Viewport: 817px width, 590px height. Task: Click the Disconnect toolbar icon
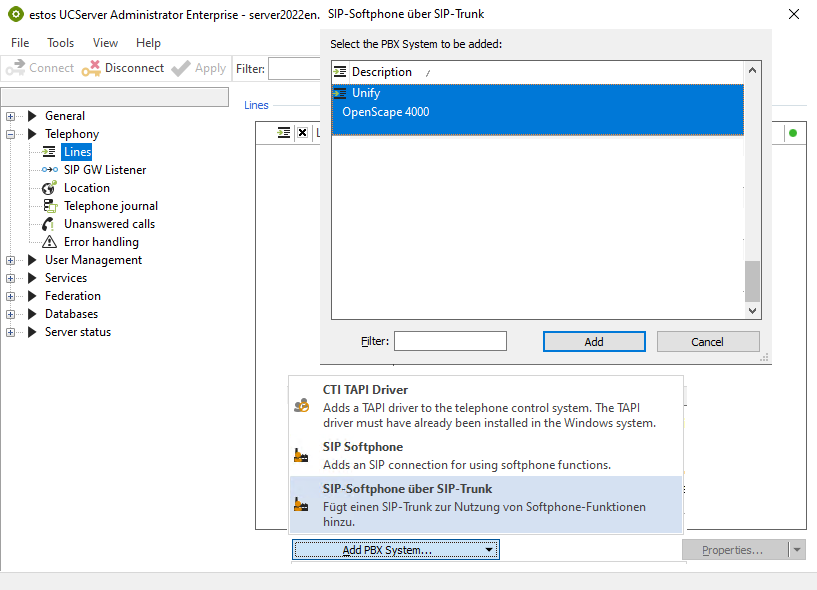[x=91, y=68]
